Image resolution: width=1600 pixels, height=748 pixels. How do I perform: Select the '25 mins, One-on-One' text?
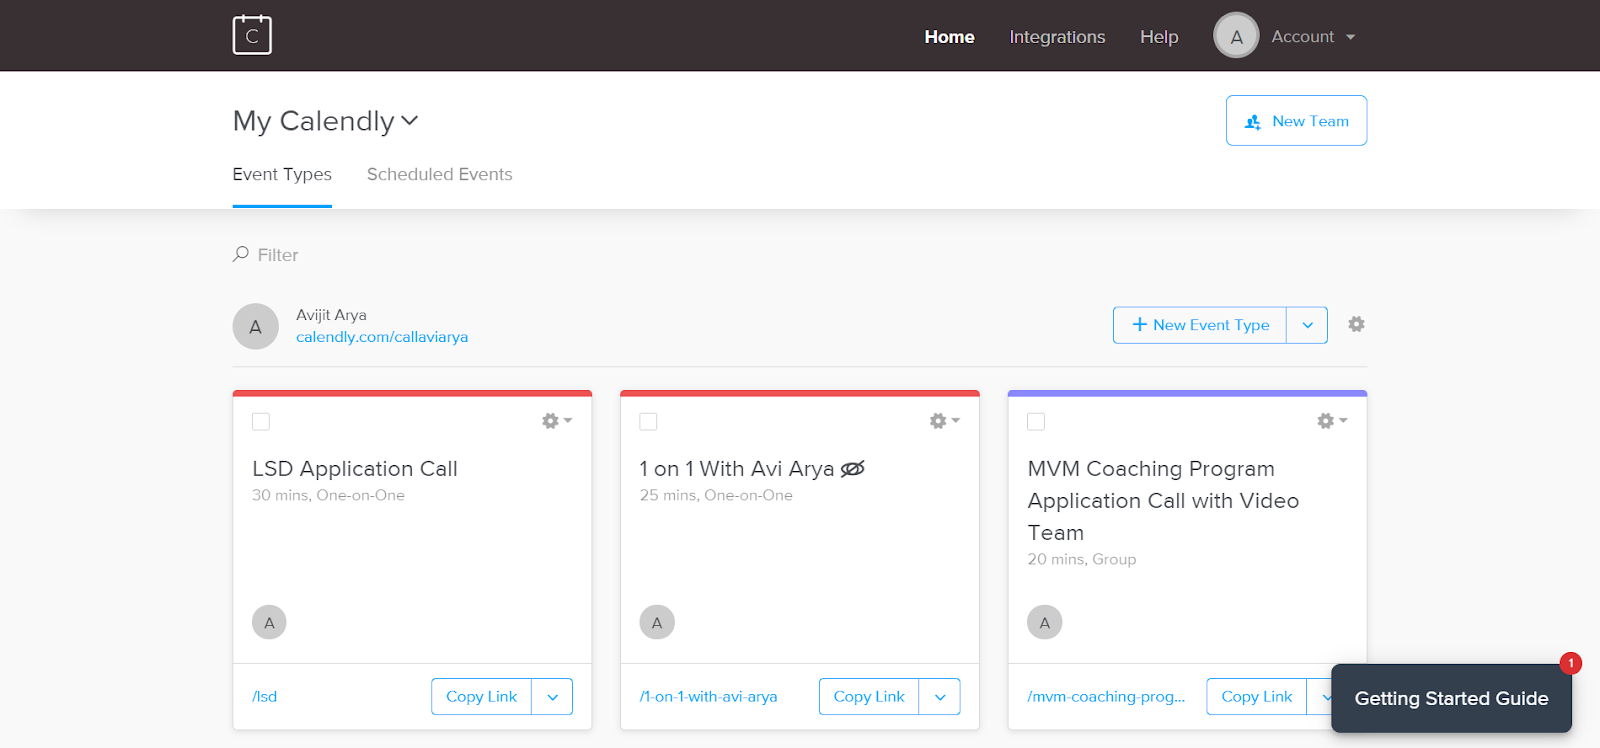point(716,495)
